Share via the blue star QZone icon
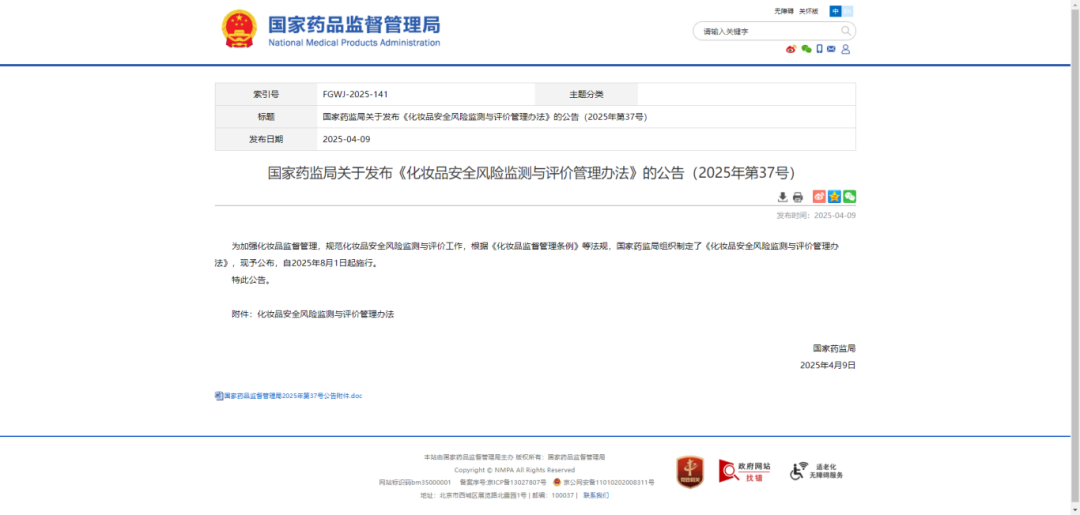Screen dimensions: 1080x515 pos(834,197)
